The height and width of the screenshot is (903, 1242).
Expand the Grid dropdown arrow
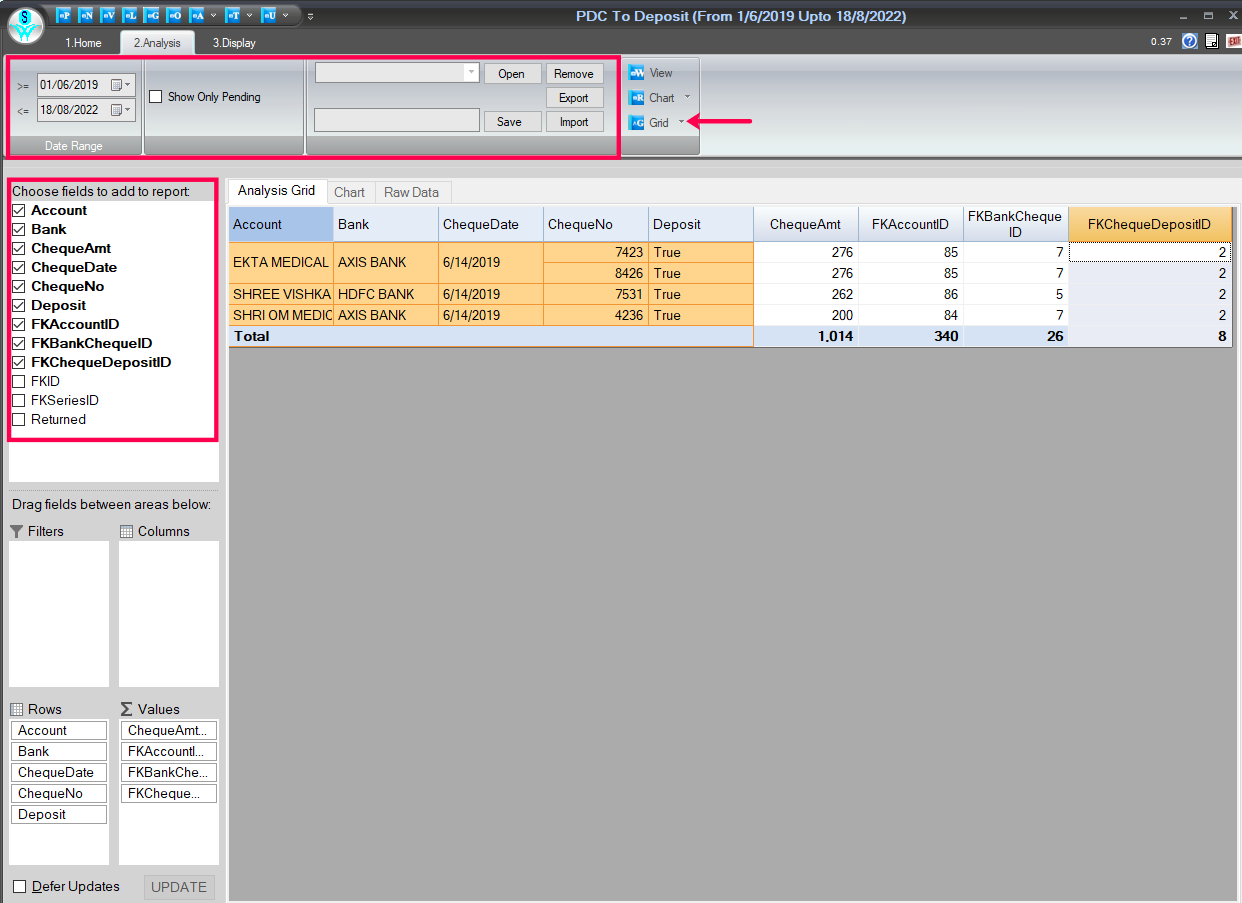(682, 122)
